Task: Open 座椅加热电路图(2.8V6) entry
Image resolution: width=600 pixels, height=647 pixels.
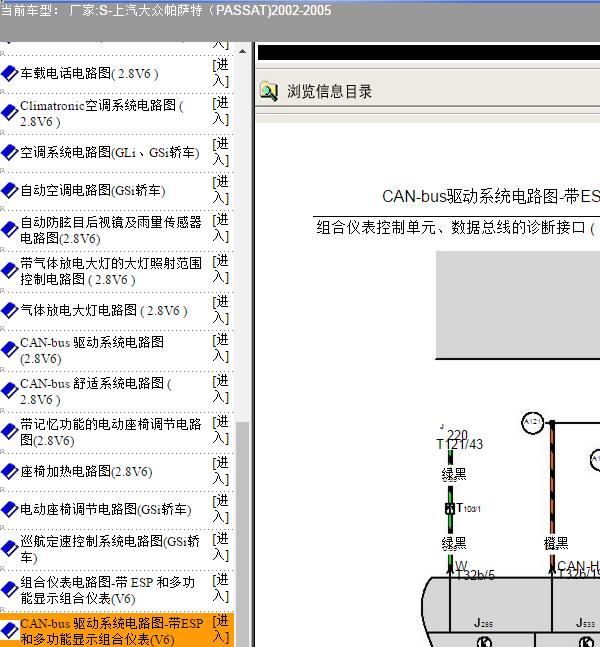Action: (x=86, y=471)
